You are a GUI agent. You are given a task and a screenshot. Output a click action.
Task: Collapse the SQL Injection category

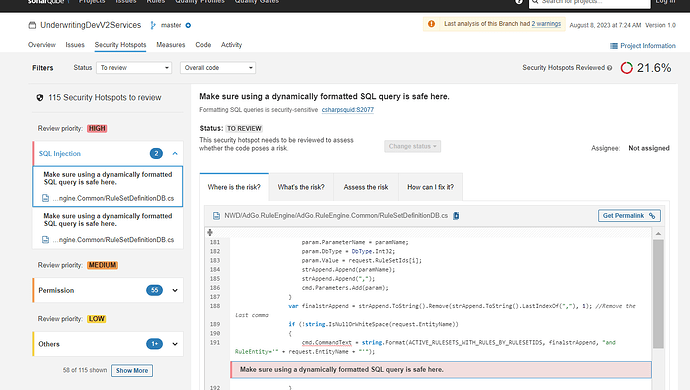pyautogui.click(x=175, y=154)
